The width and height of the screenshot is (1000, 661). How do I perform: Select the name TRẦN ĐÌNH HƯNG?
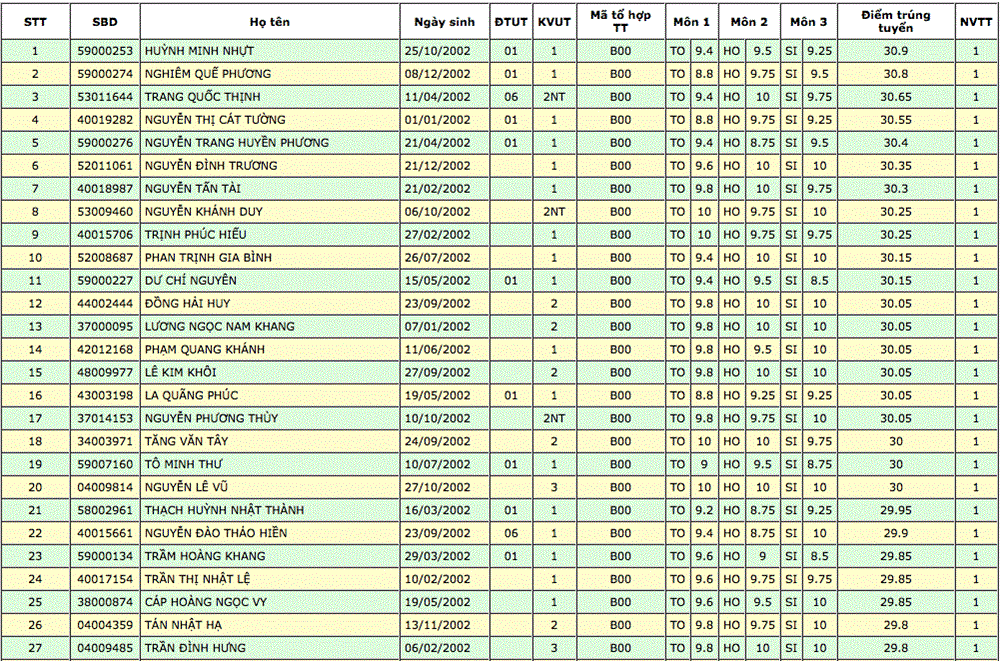click(196, 648)
